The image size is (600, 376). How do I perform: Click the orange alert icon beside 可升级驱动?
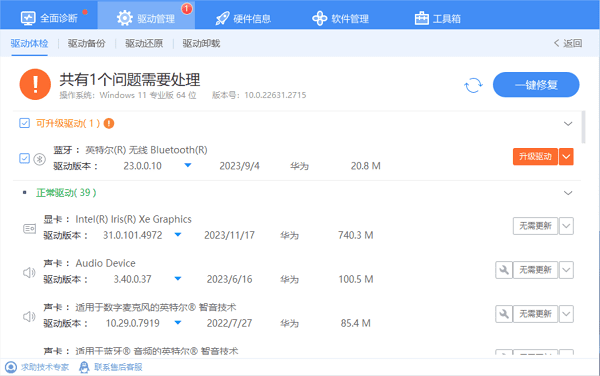109,123
